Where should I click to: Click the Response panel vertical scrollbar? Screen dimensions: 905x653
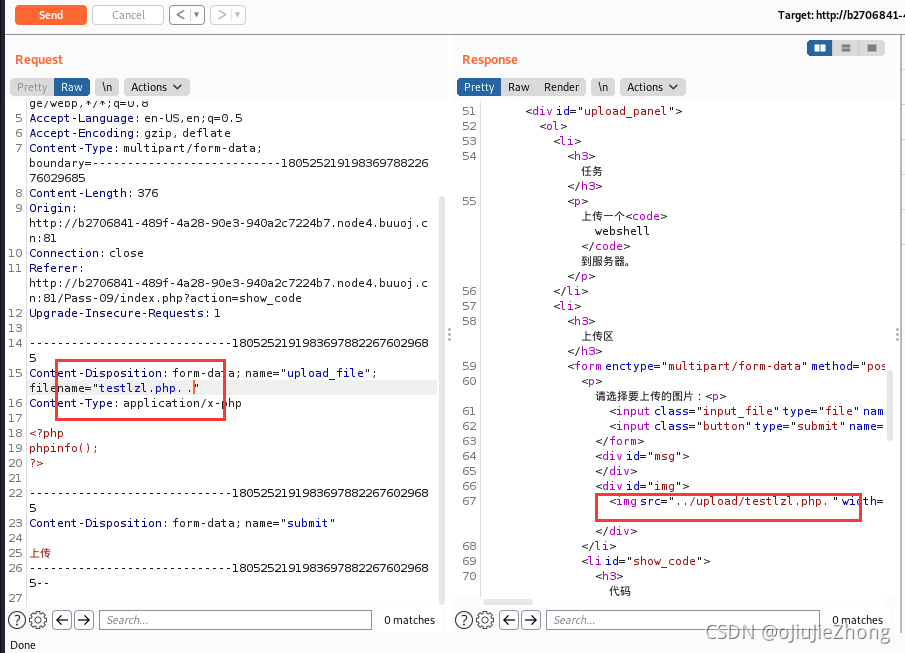click(890, 406)
